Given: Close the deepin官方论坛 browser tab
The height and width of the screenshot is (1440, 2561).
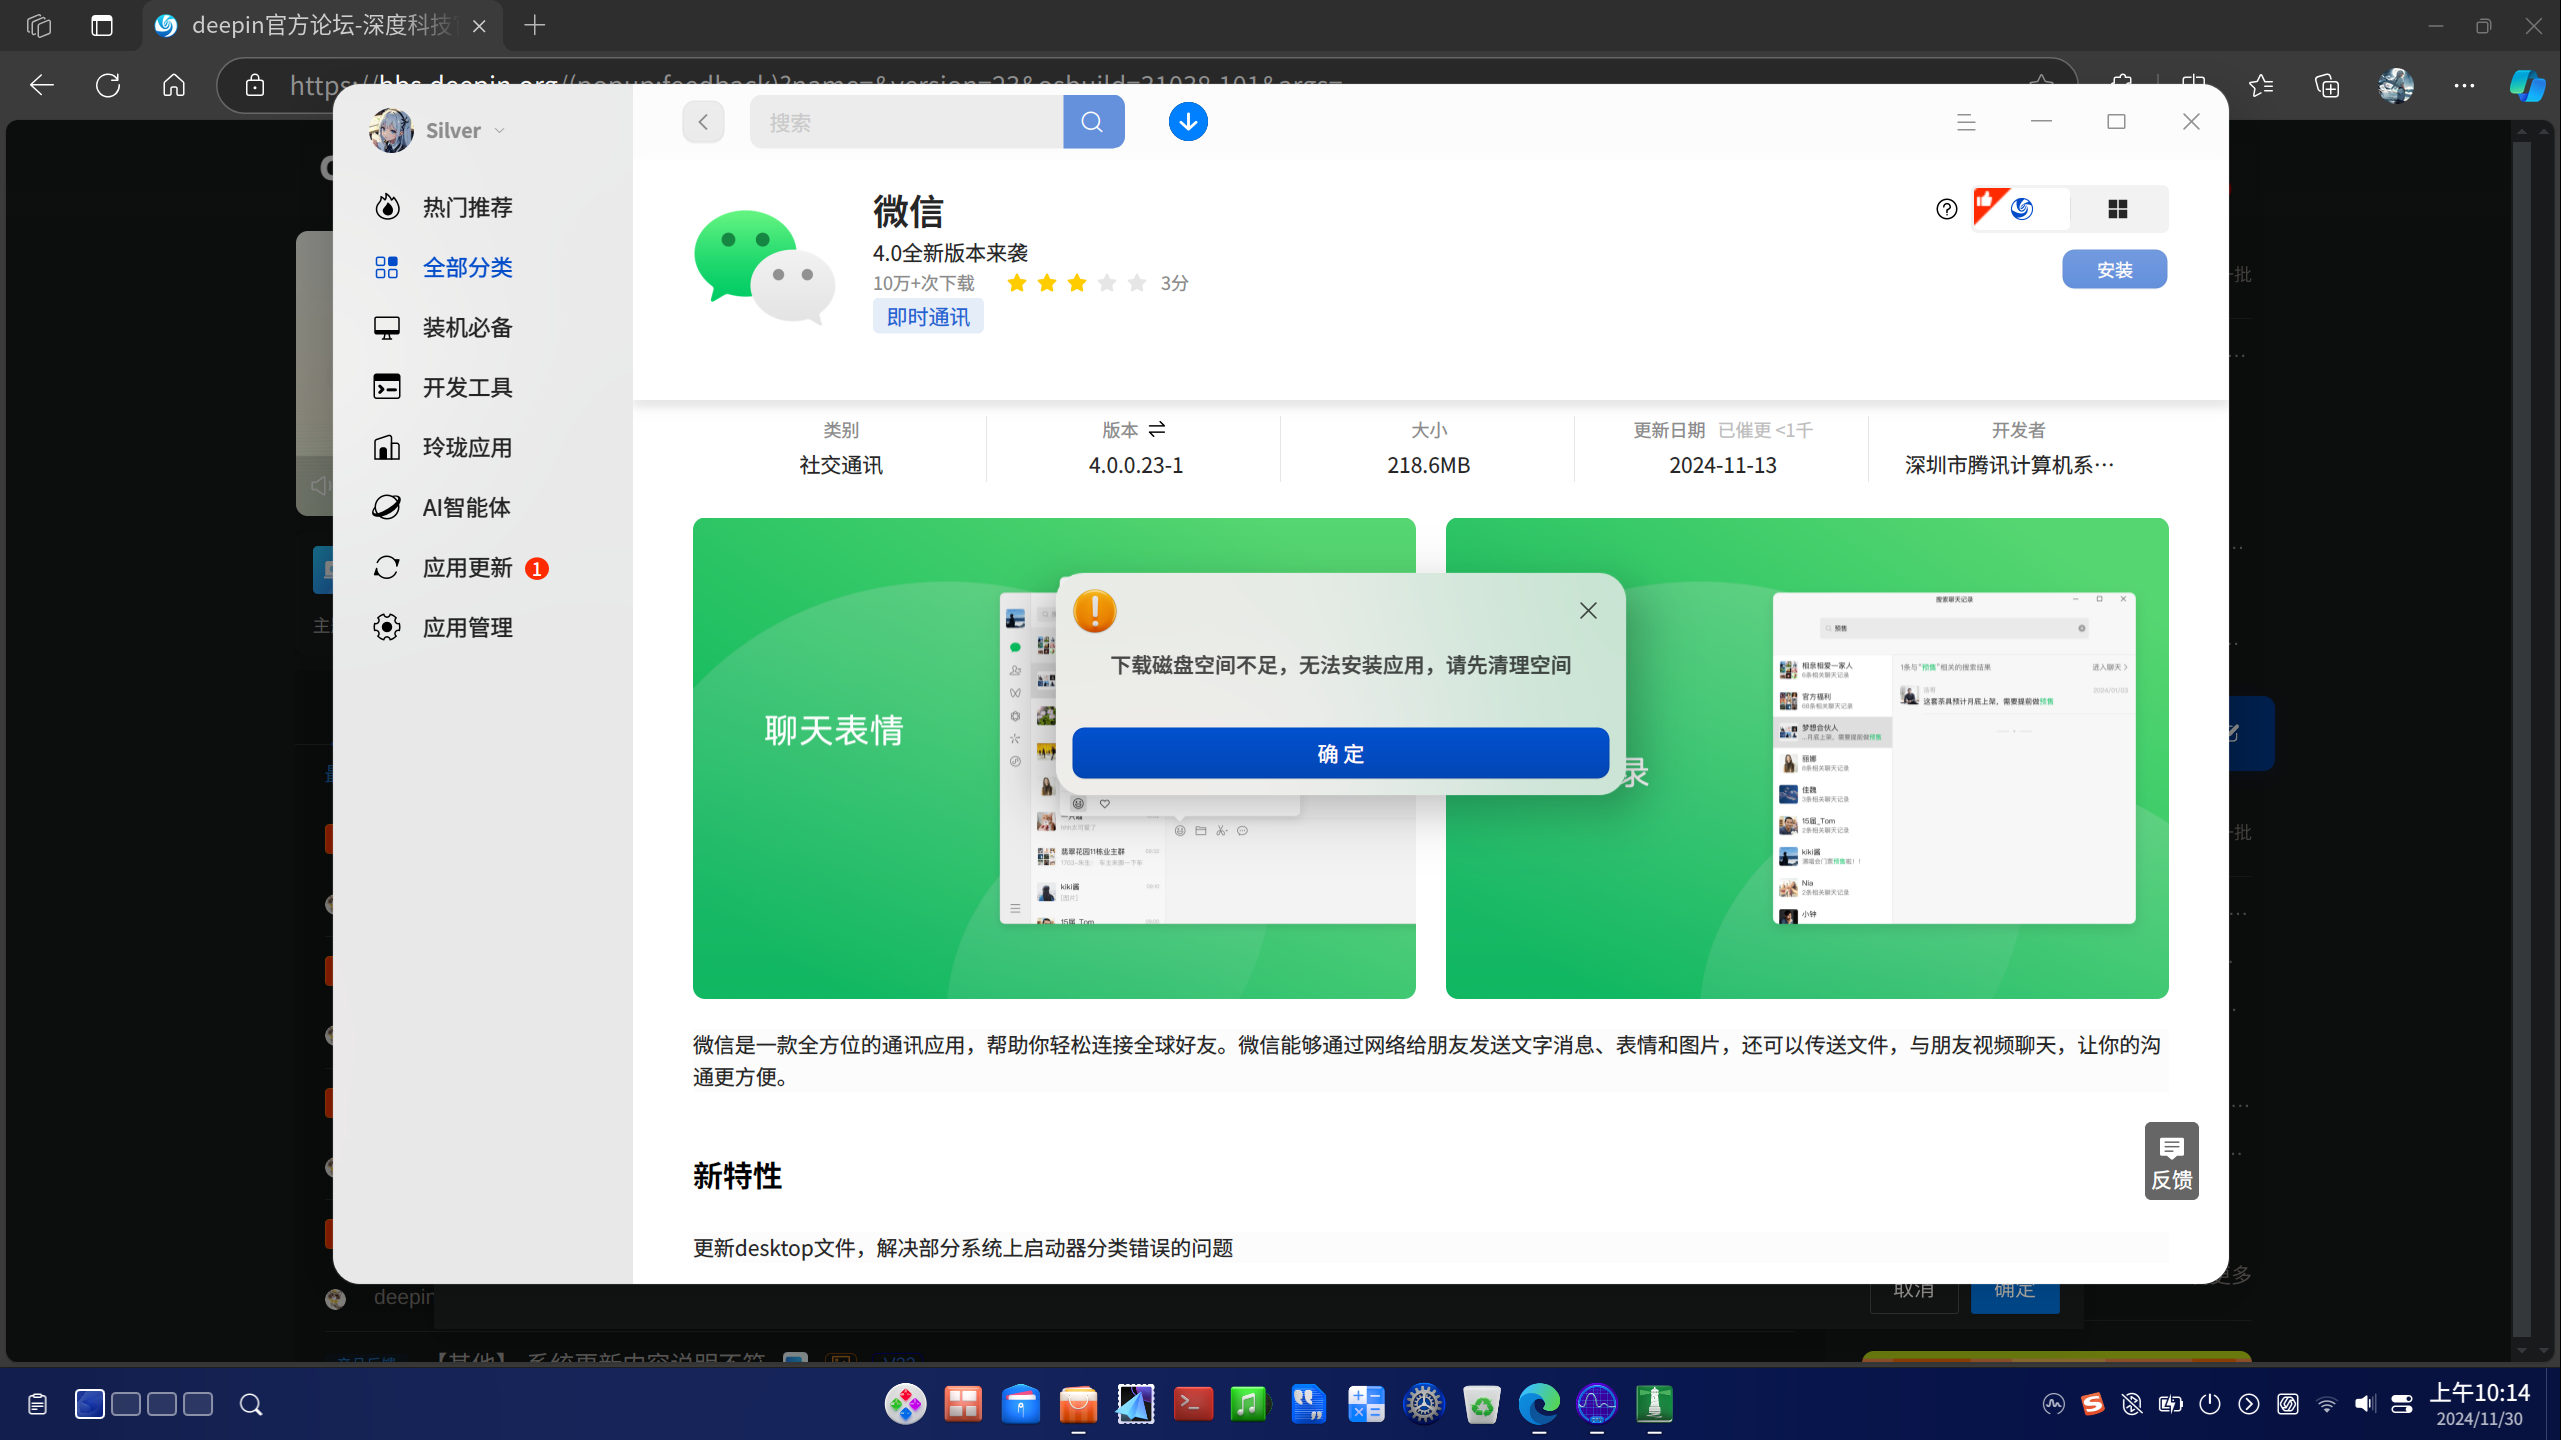Looking at the screenshot, I should pyautogui.click(x=479, y=26).
